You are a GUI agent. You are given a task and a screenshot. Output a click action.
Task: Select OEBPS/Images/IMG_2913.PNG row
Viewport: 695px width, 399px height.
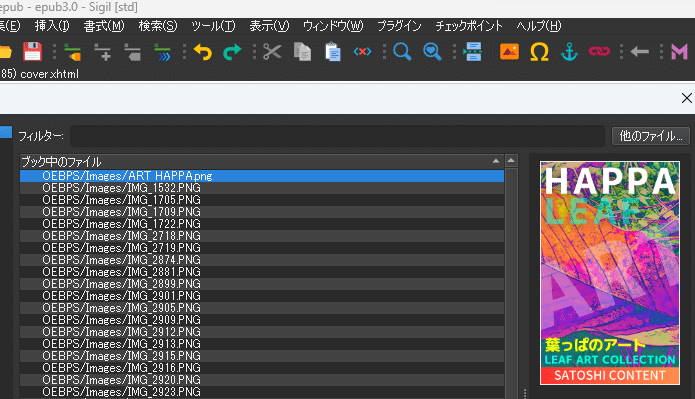click(x=262, y=344)
